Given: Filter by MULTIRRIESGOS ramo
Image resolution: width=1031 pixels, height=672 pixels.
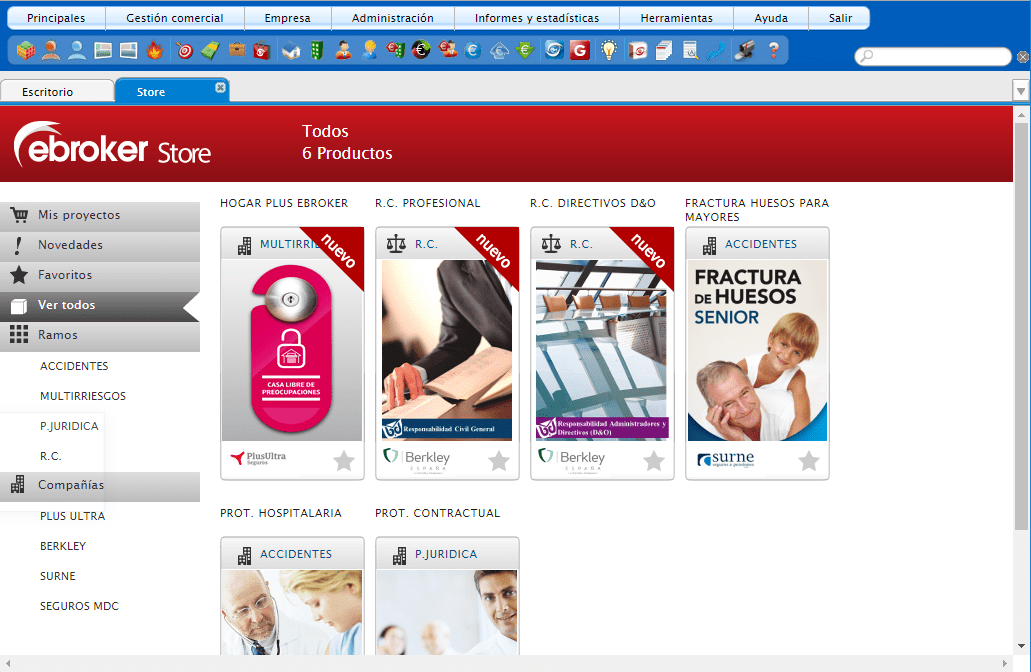Looking at the screenshot, I should (x=83, y=396).
